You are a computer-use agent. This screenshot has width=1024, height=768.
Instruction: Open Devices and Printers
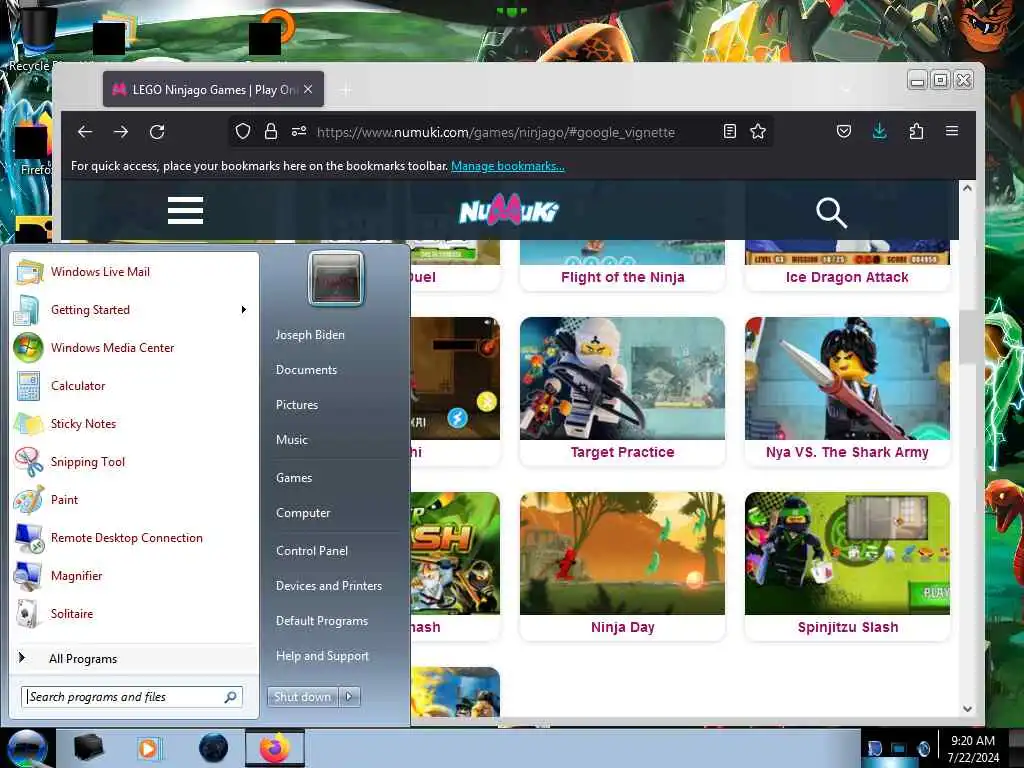pos(328,586)
